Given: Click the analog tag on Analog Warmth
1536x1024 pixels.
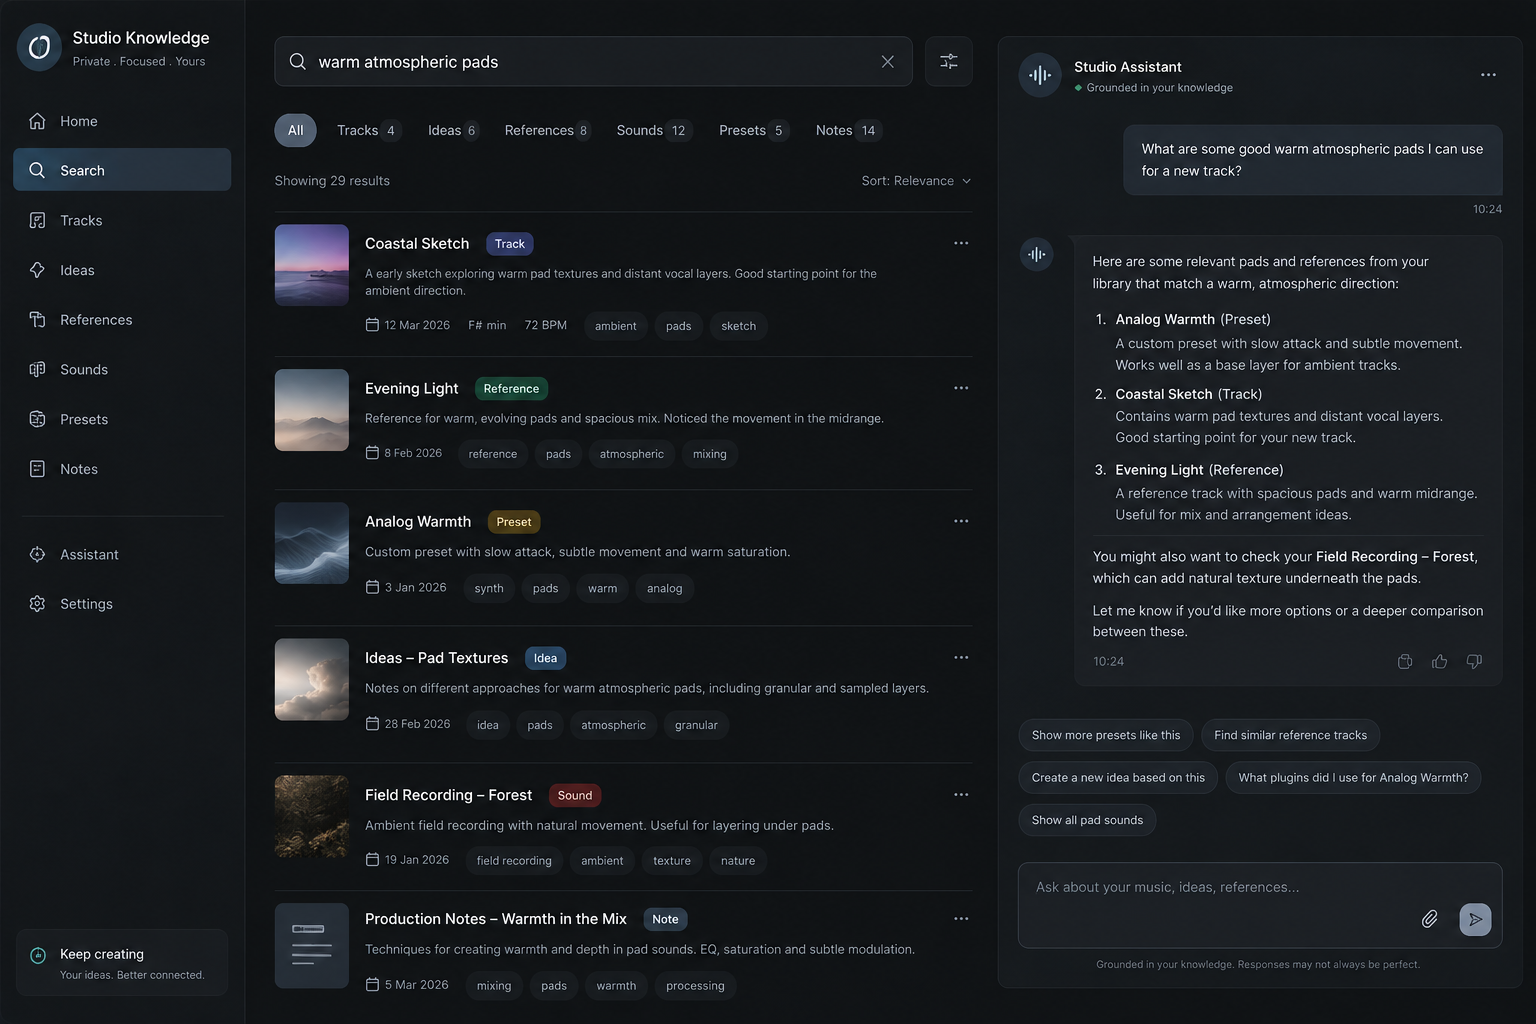Looking at the screenshot, I should [x=665, y=588].
